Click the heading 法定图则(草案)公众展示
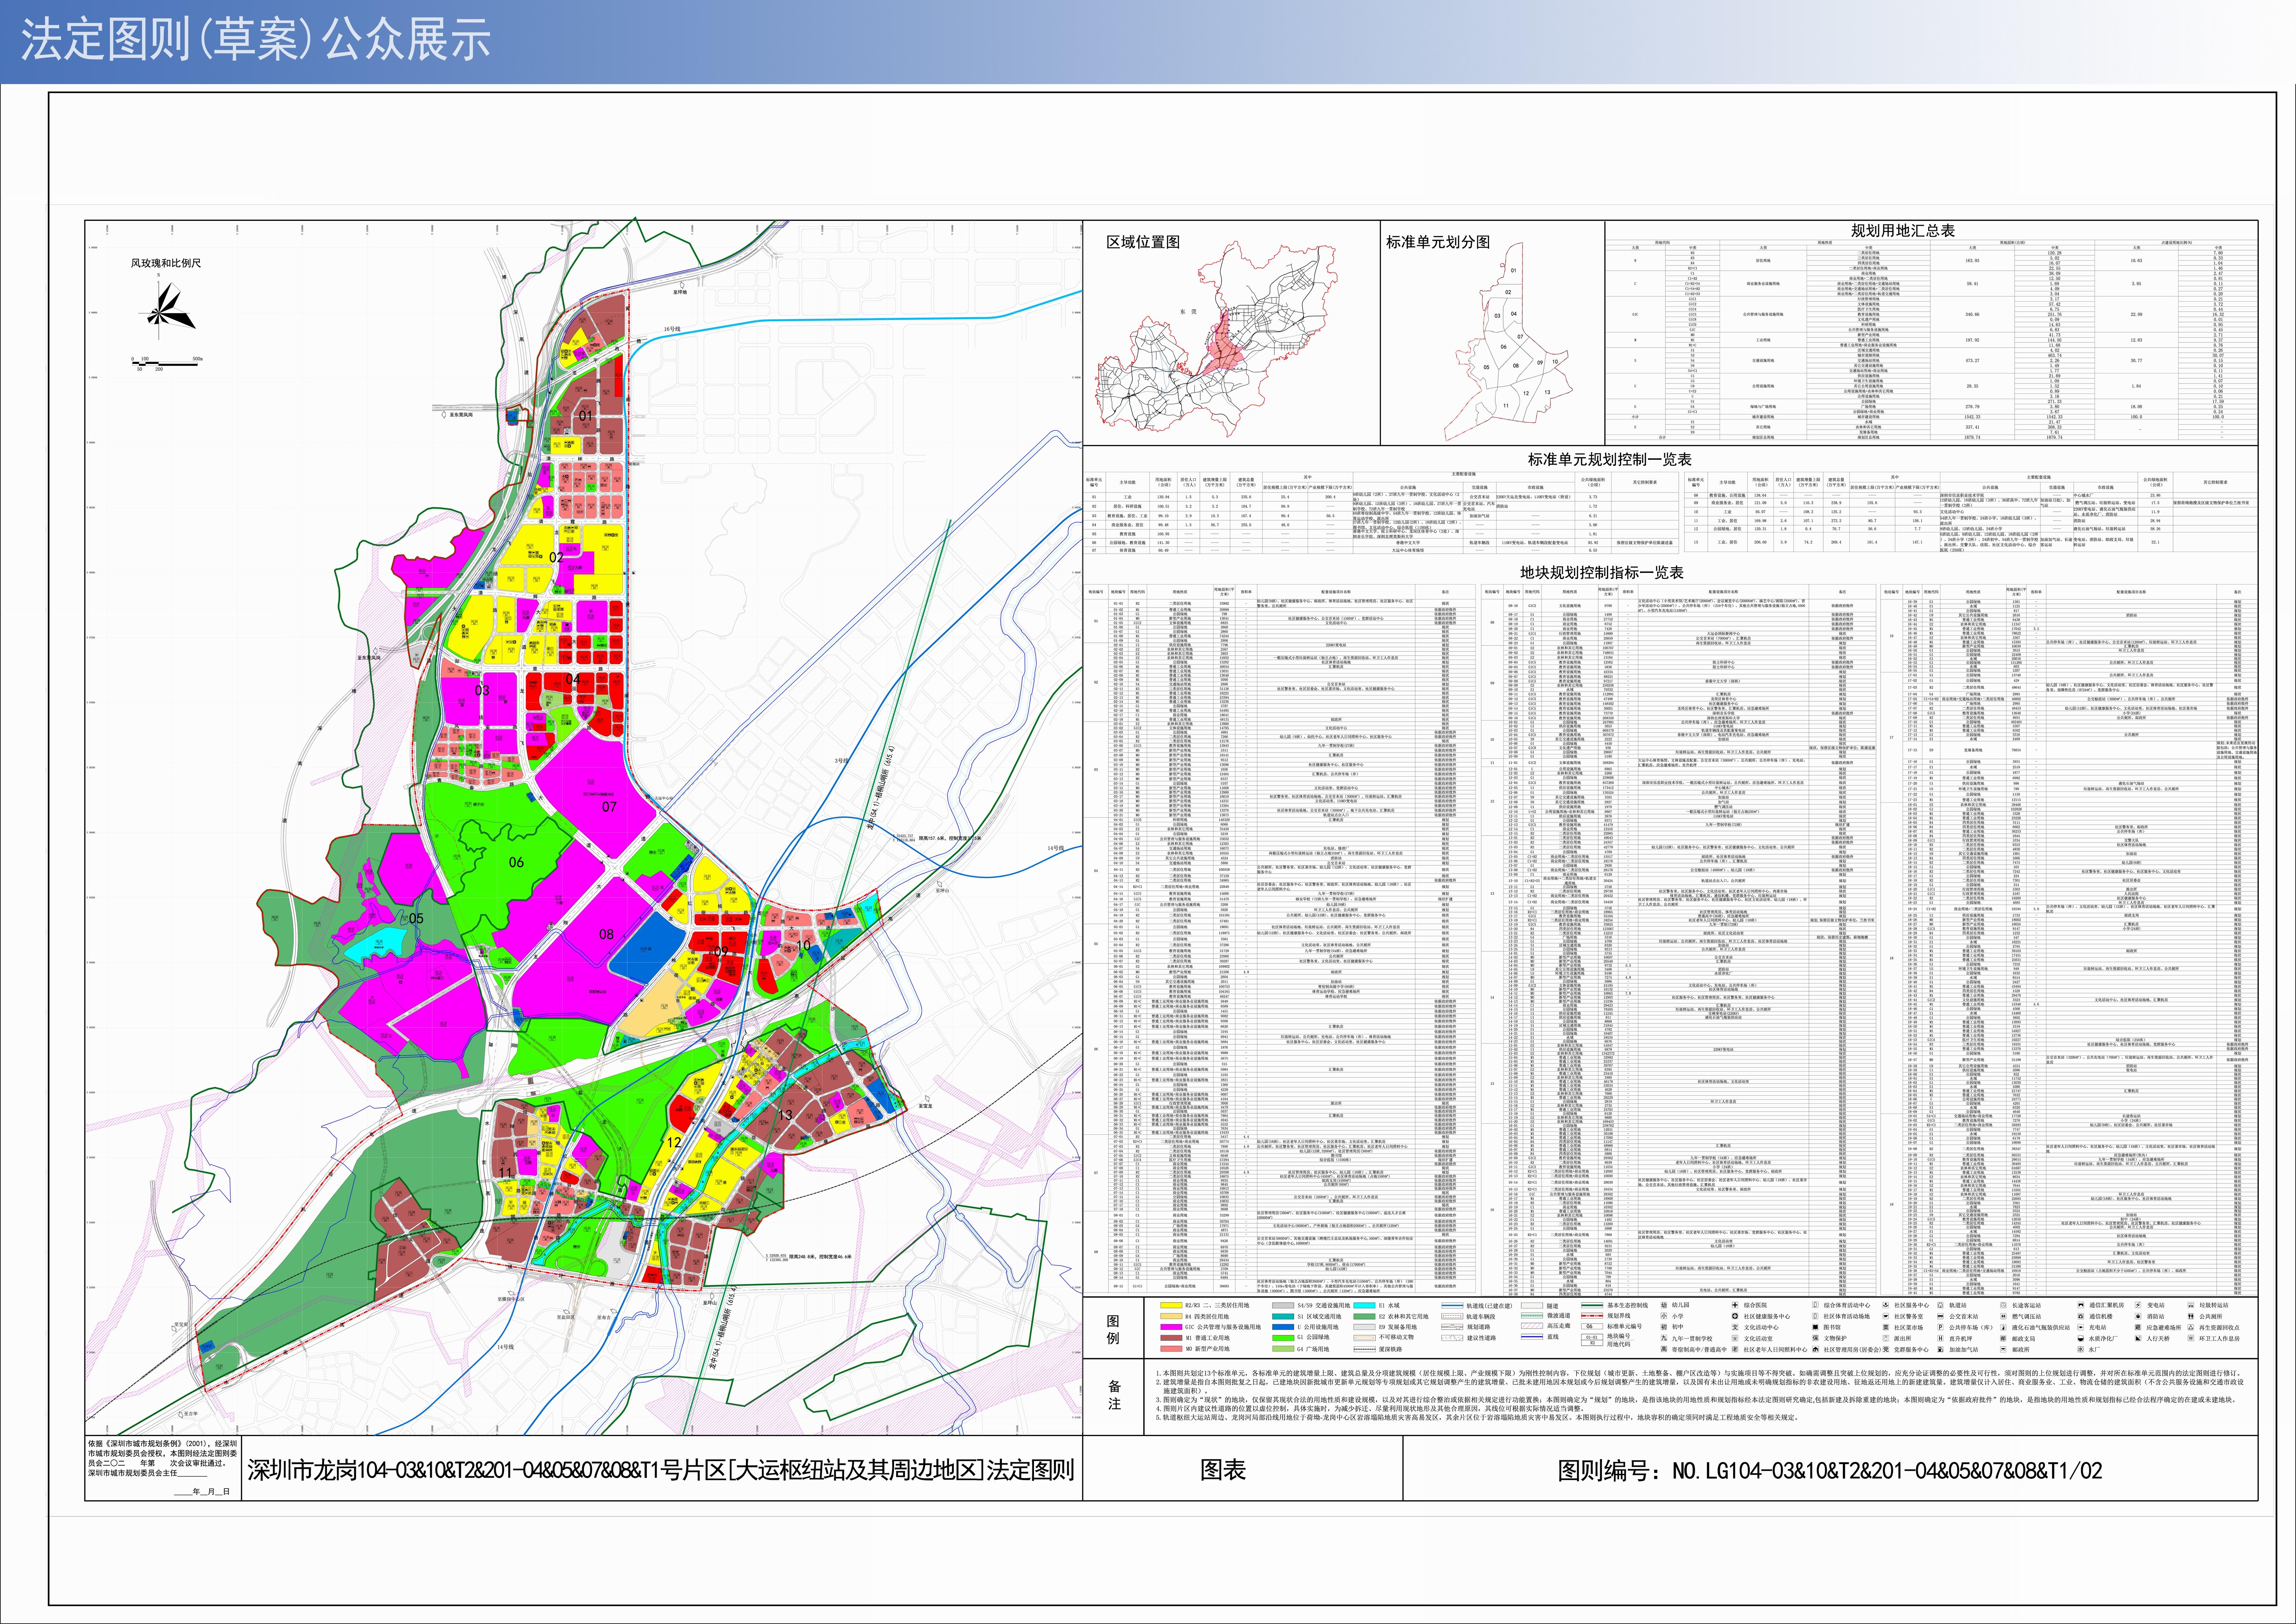The image size is (2296, 1624). click(256, 40)
